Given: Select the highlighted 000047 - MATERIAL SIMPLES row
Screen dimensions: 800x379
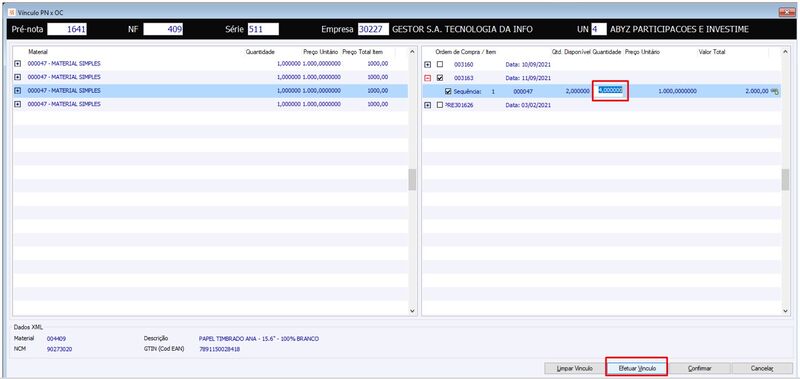Looking at the screenshot, I should click(210, 91).
